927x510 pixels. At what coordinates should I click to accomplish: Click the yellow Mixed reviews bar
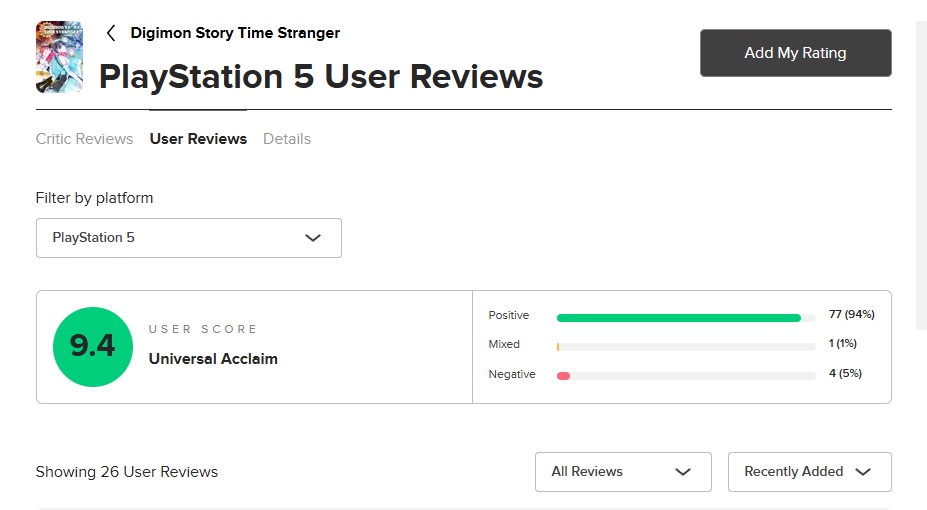tap(558, 347)
